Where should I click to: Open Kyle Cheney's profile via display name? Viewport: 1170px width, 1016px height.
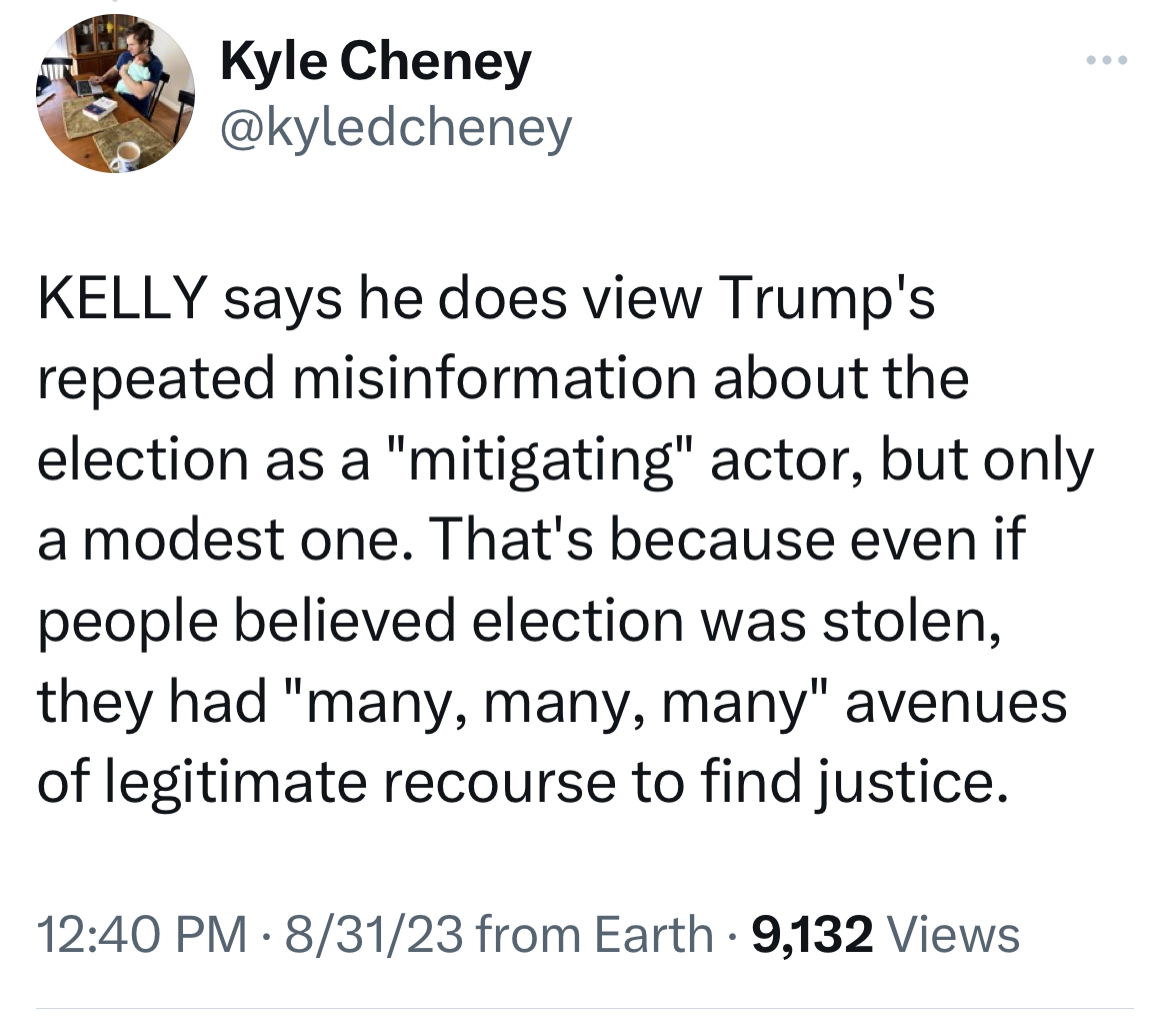(375, 61)
